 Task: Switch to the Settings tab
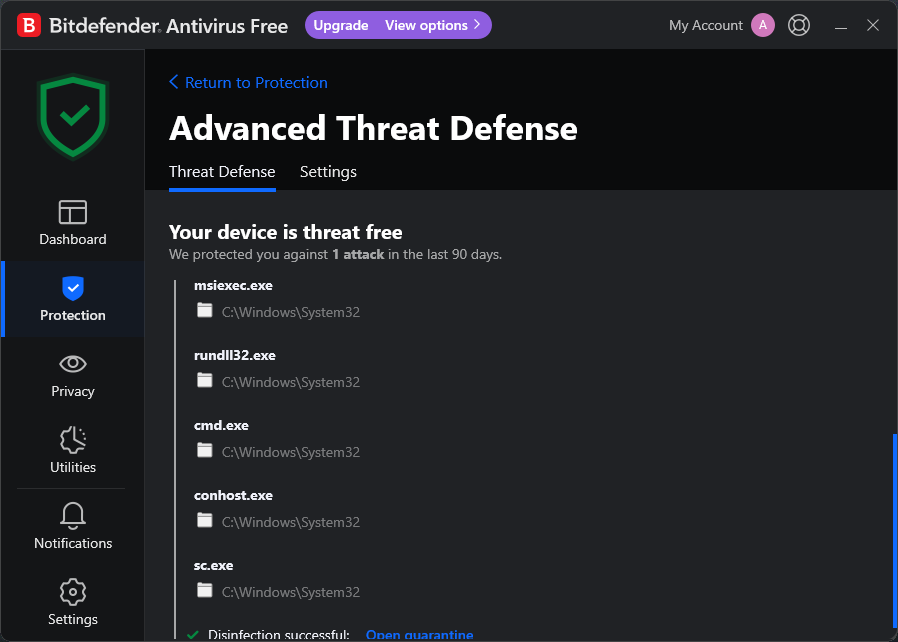[328, 172]
